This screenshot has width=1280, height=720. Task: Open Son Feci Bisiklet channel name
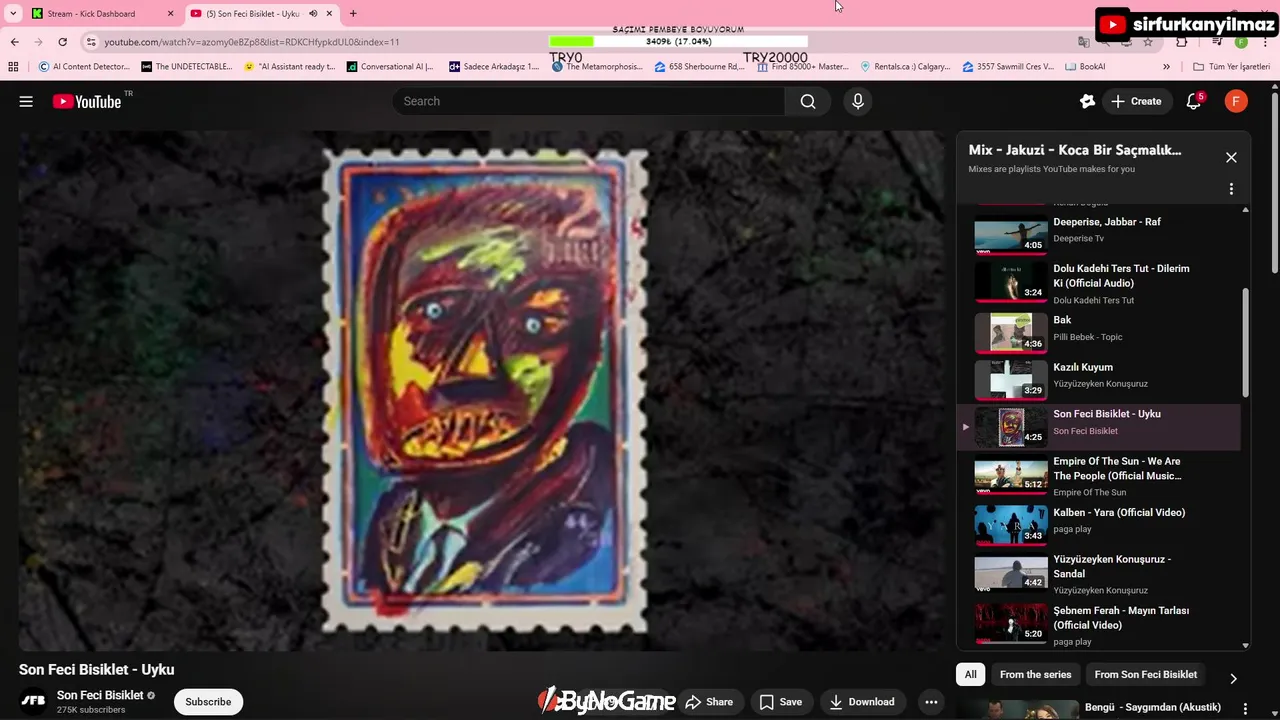coord(100,695)
